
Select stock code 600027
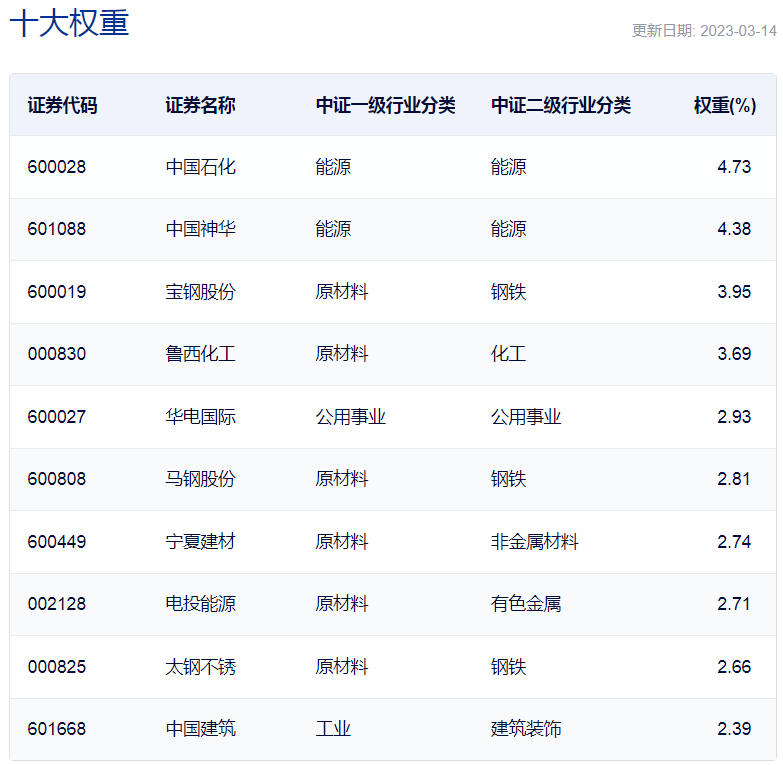(57, 416)
